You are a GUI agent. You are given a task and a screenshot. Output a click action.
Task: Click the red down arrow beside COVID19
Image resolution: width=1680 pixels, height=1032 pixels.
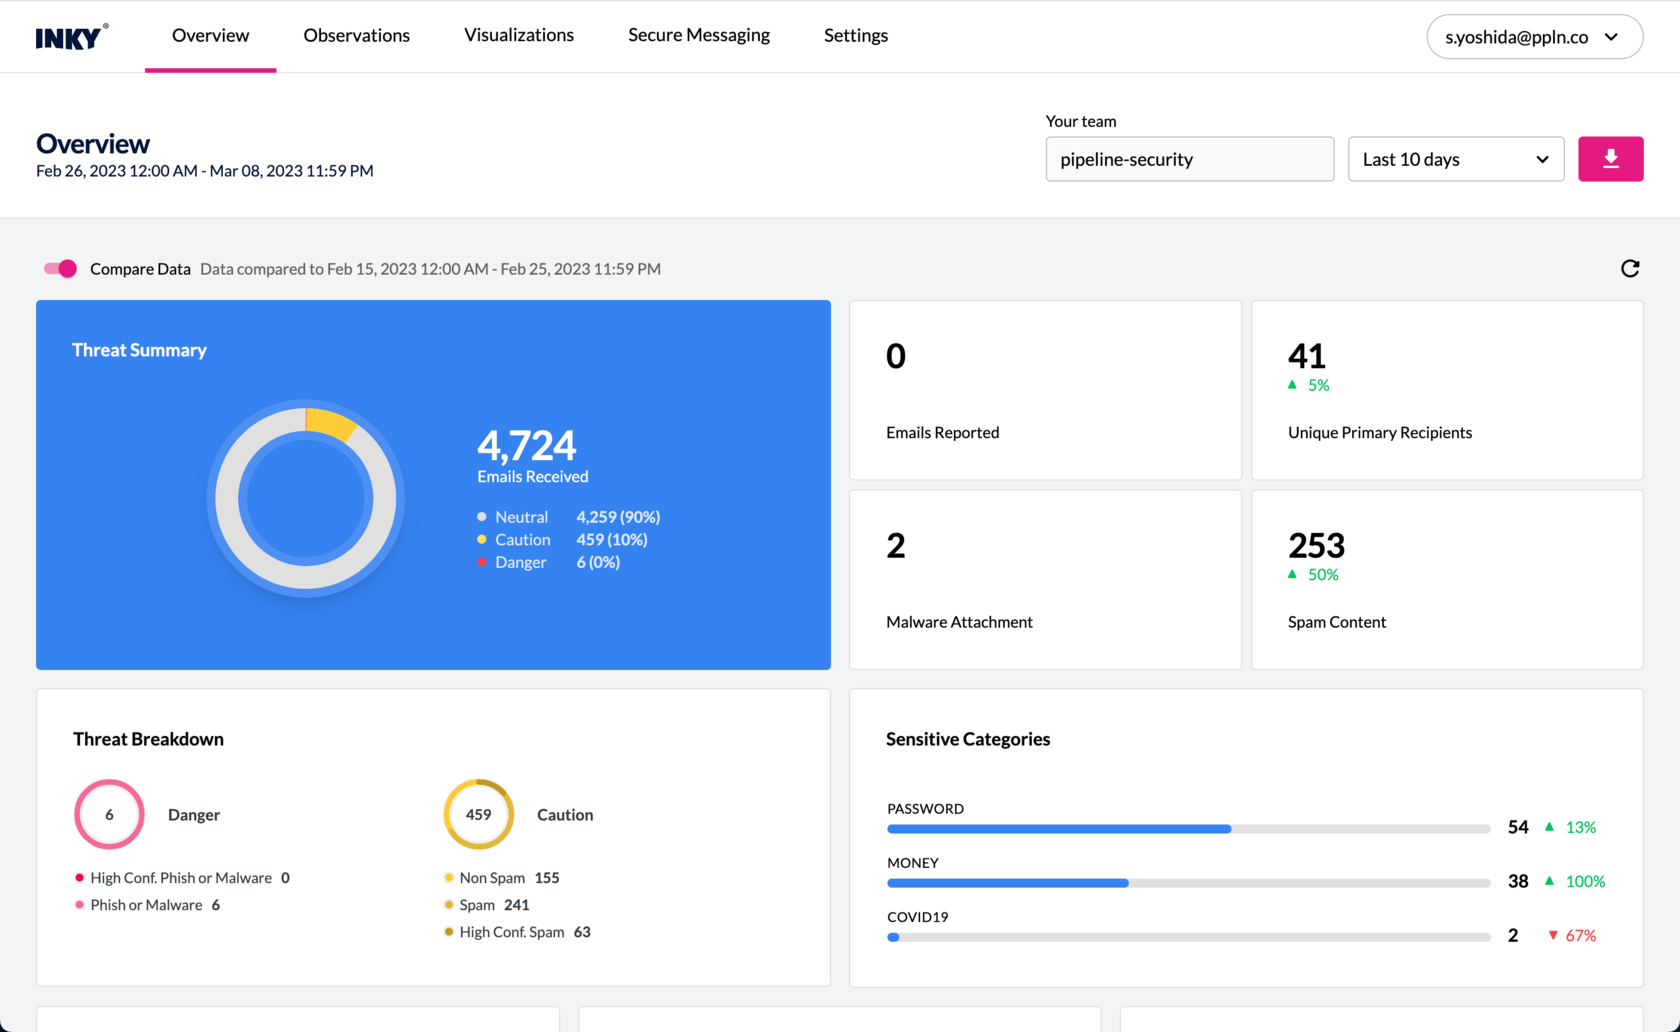point(1552,935)
